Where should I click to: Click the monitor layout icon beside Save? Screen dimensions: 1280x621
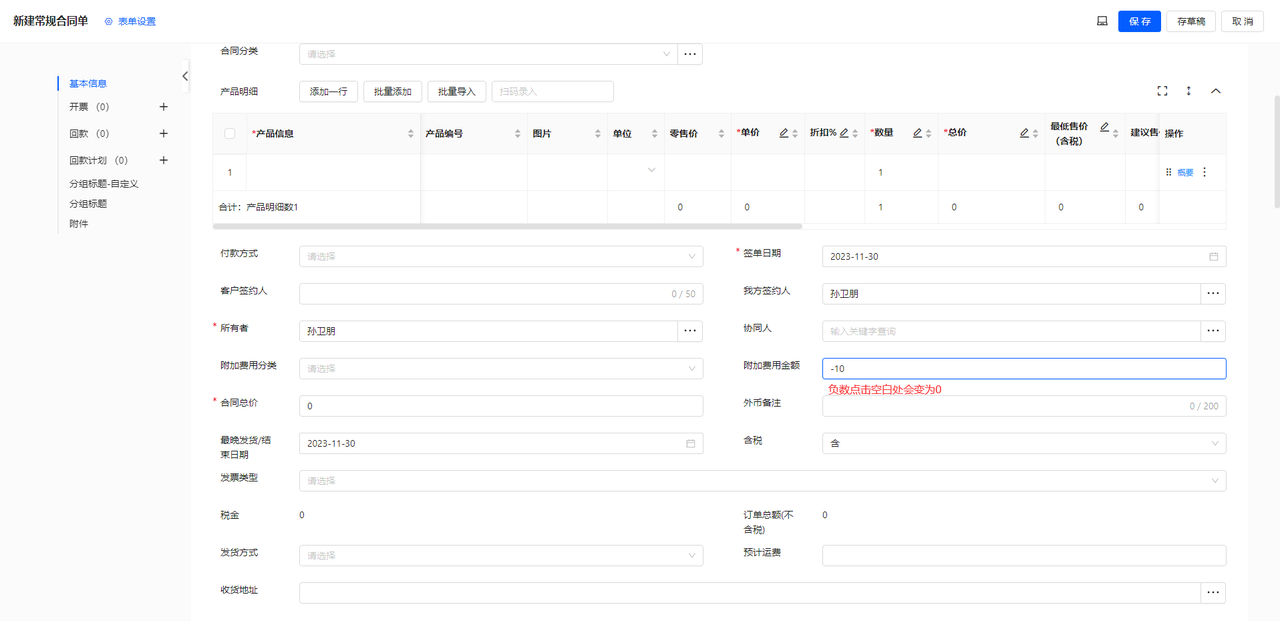tap(1102, 21)
